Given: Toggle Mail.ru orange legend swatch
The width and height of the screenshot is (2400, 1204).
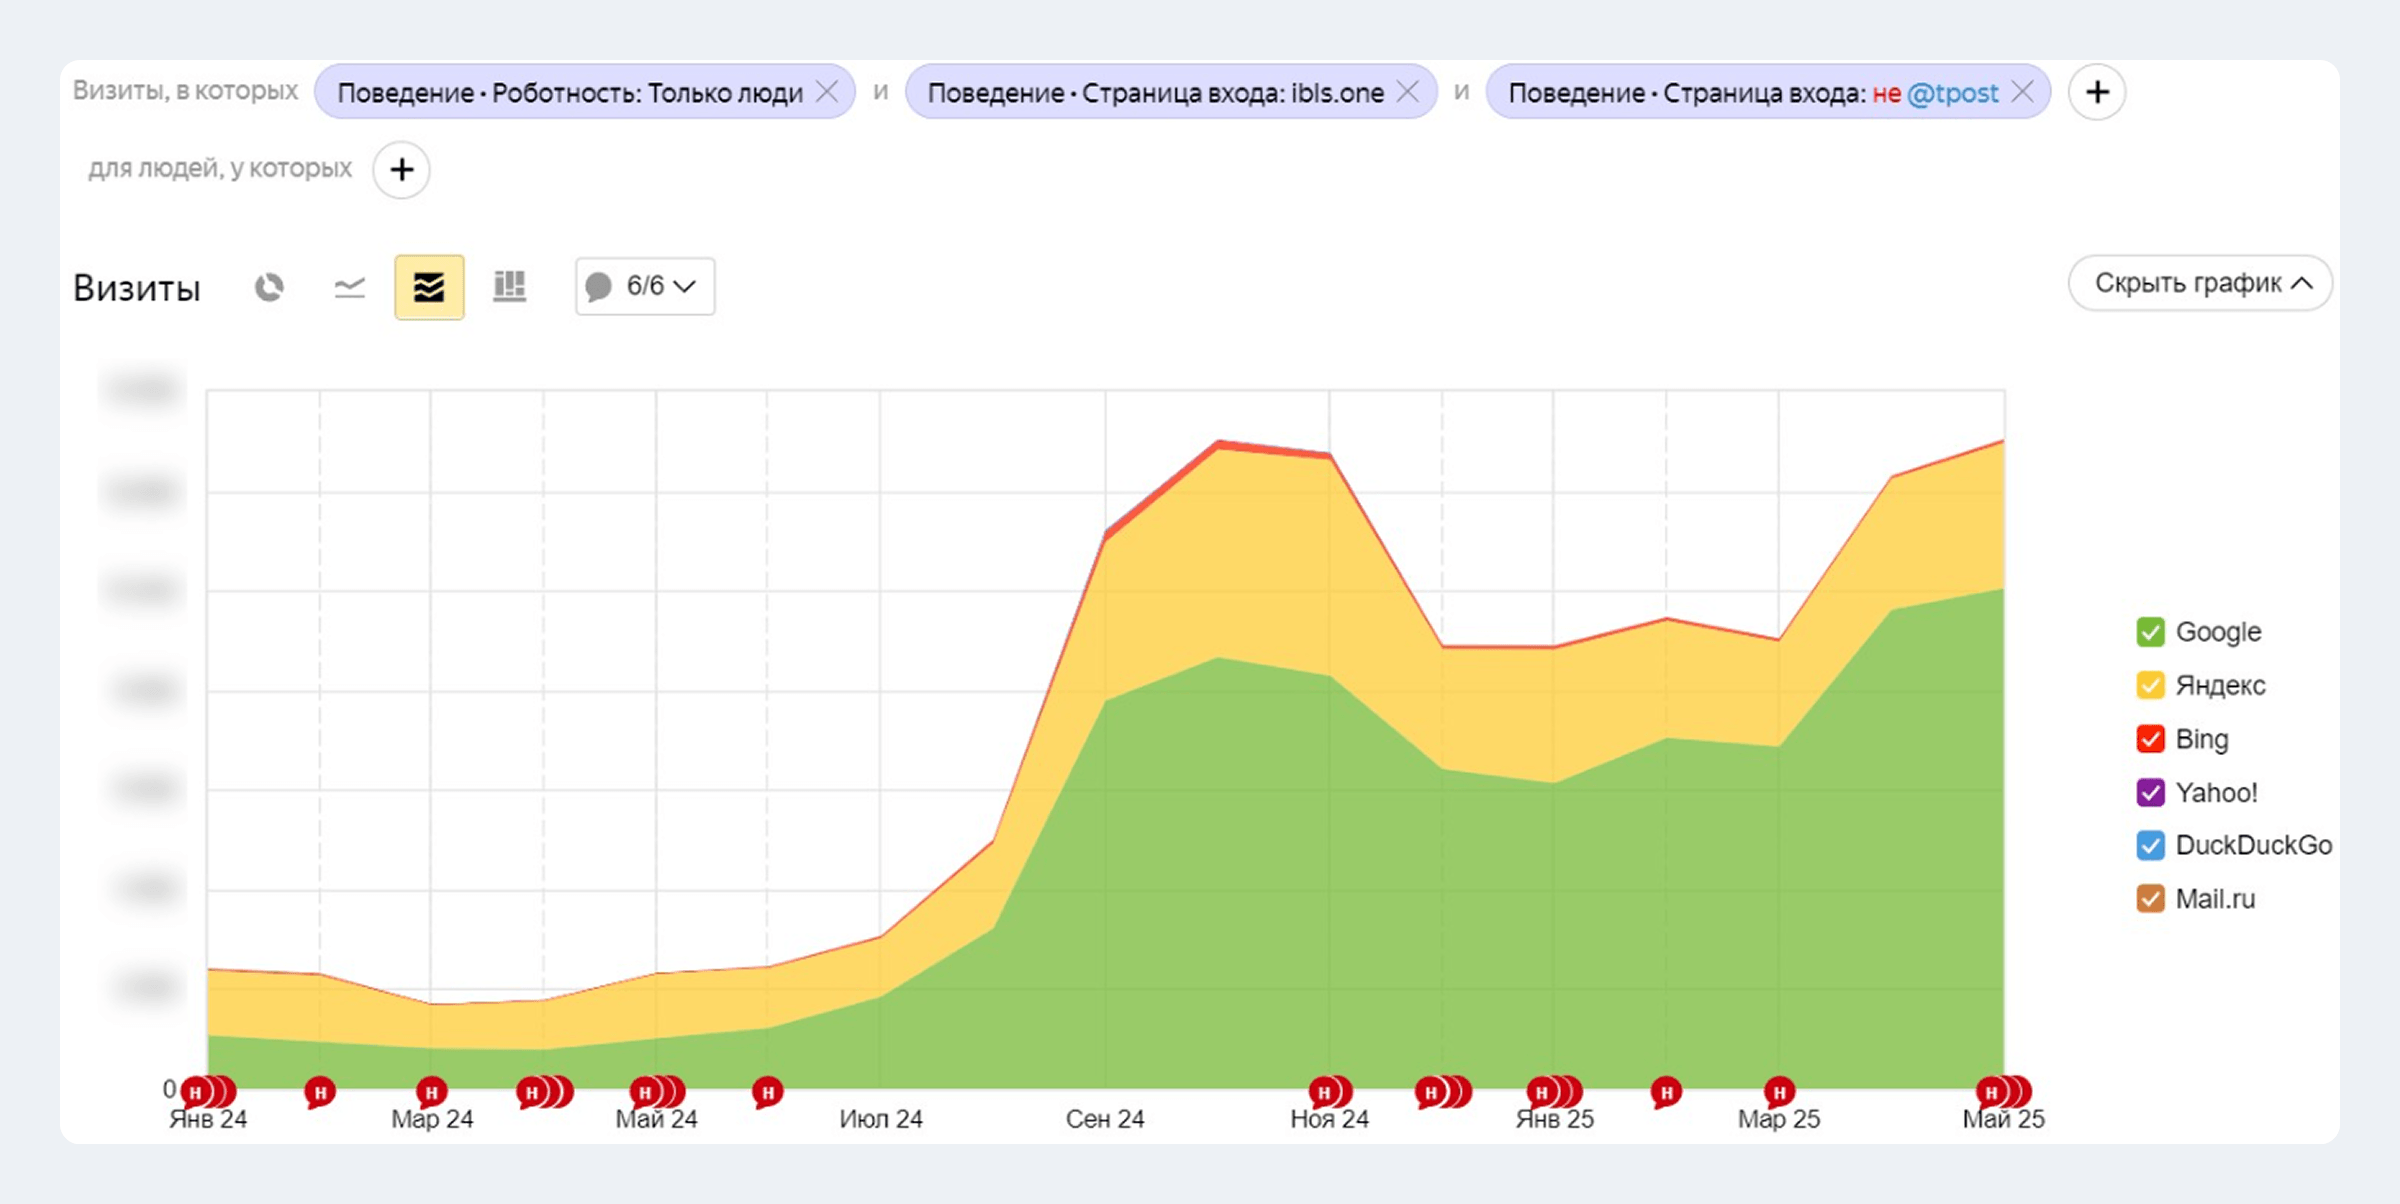Looking at the screenshot, I should (x=2150, y=899).
